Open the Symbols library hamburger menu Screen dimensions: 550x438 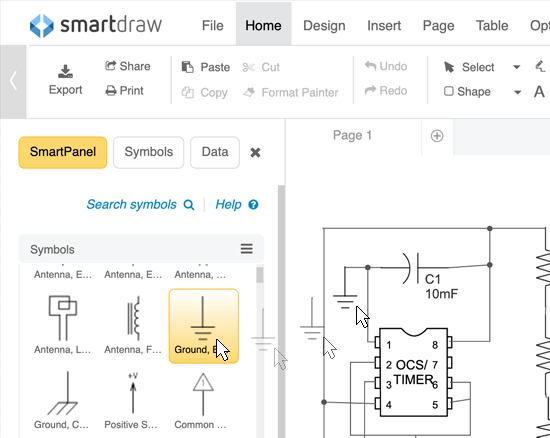pos(247,249)
